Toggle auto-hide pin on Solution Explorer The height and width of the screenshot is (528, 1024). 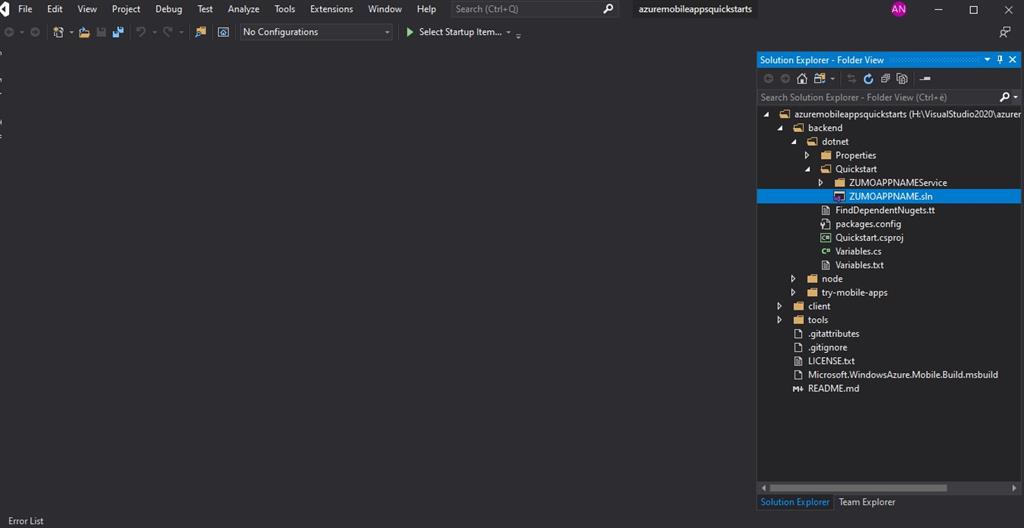click(1000, 59)
